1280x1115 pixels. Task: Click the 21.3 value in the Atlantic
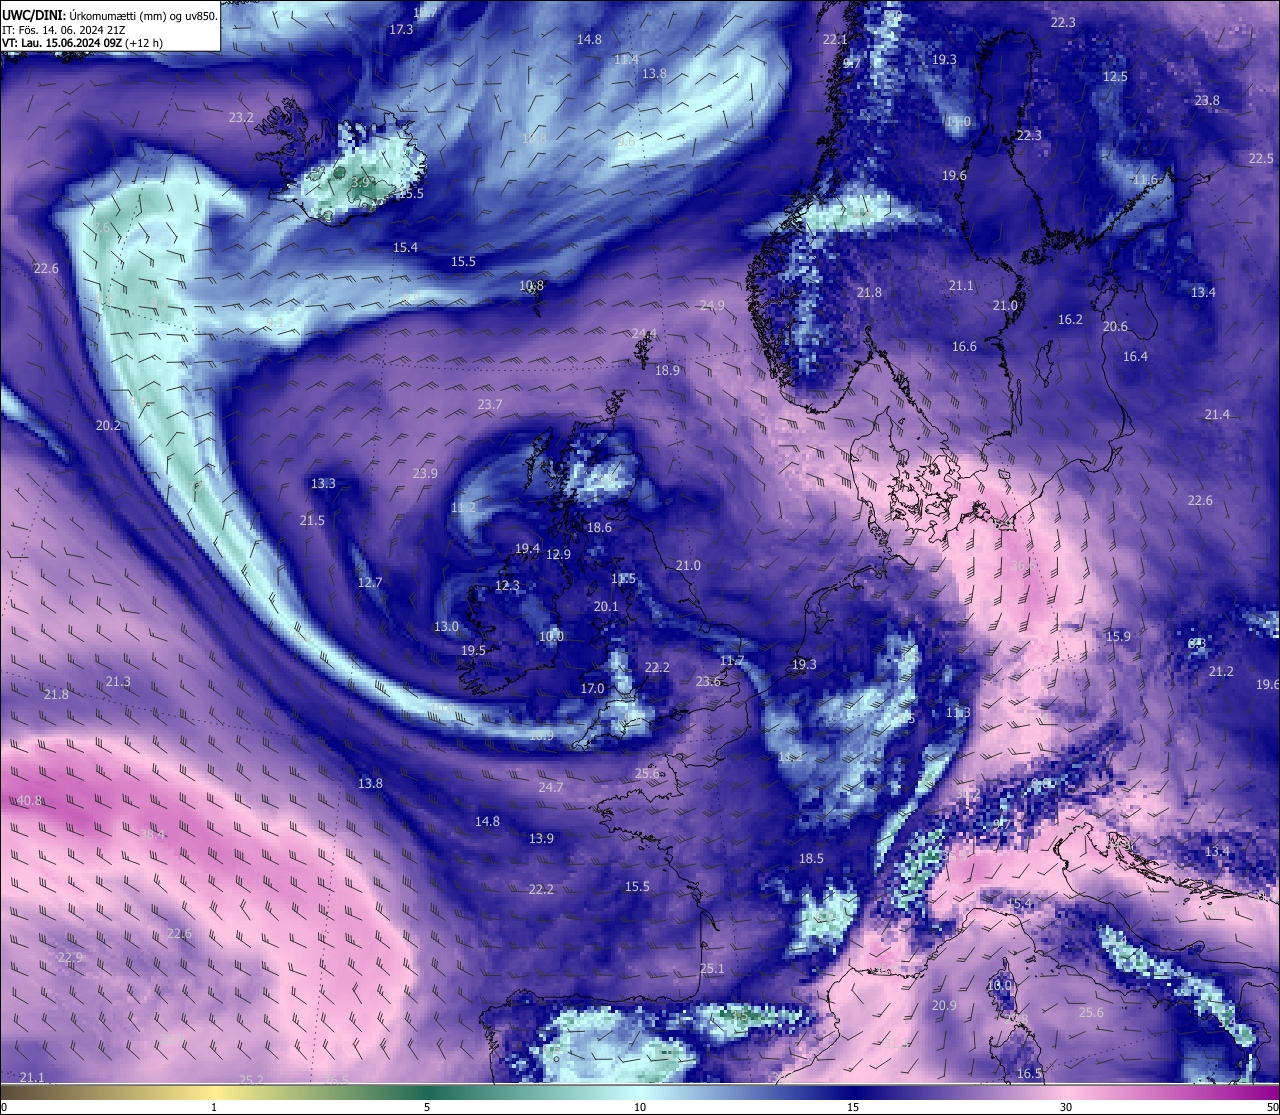point(118,682)
